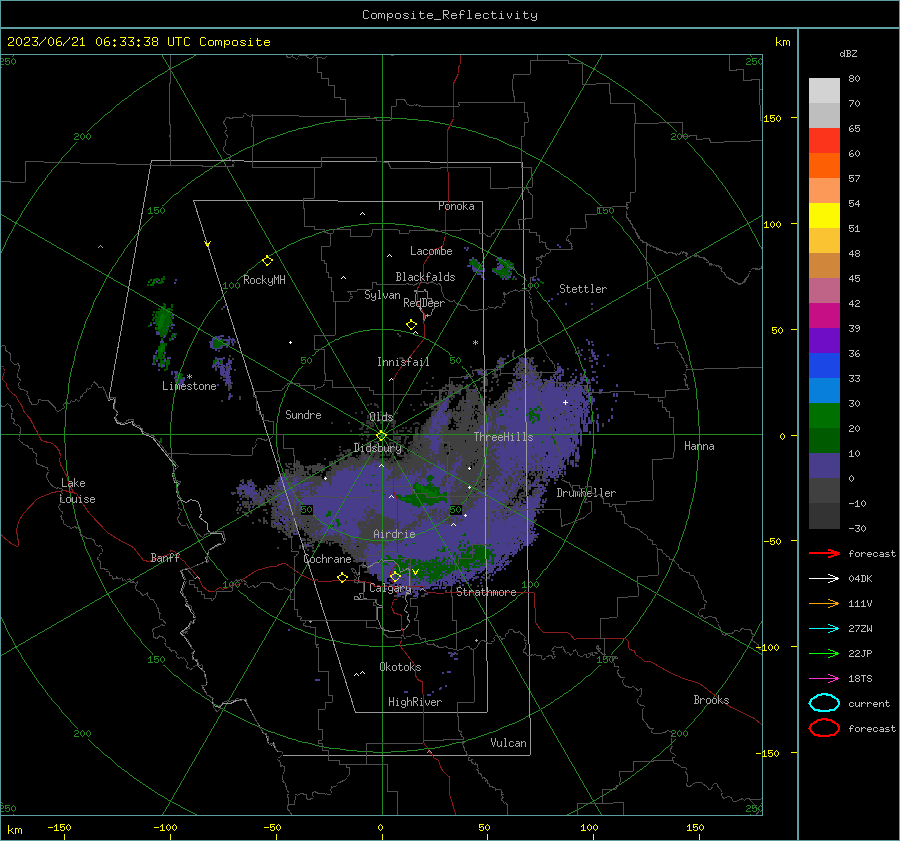Select the 65 dBZ red color swatch
The image size is (900, 841).
click(824, 141)
